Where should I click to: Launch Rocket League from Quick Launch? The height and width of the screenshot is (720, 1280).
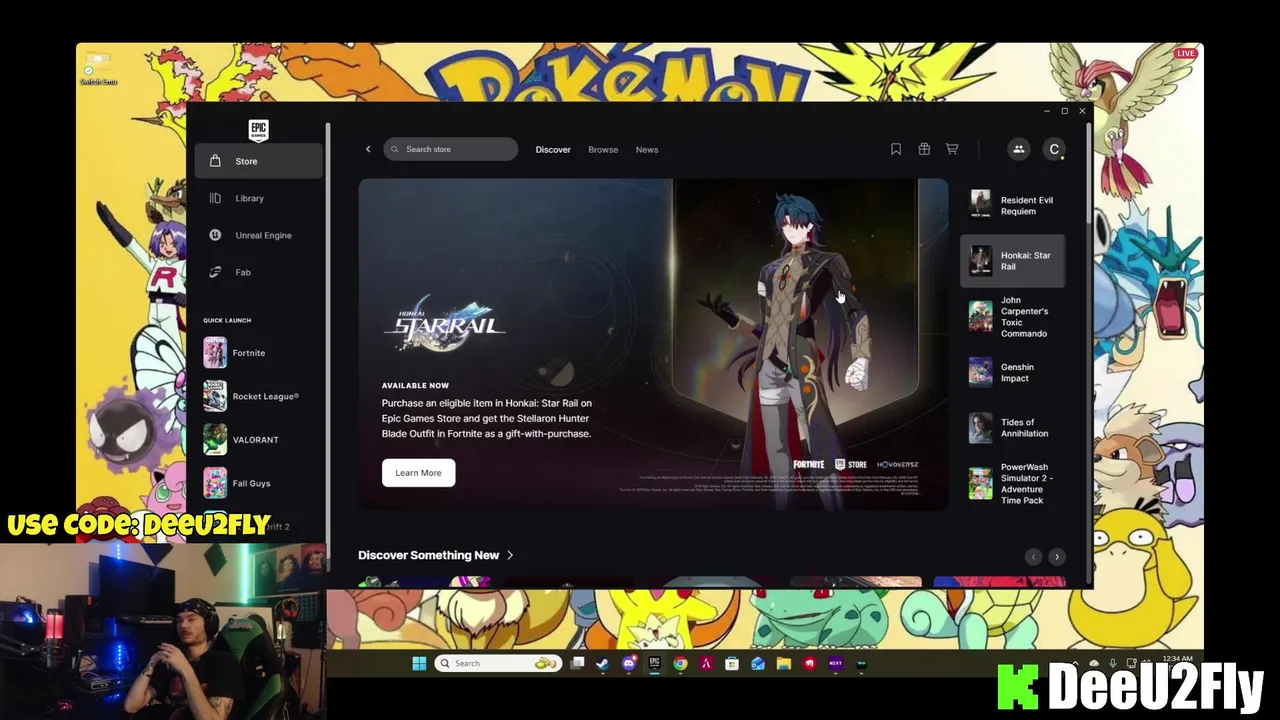pyautogui.click(x=259, y=396)
